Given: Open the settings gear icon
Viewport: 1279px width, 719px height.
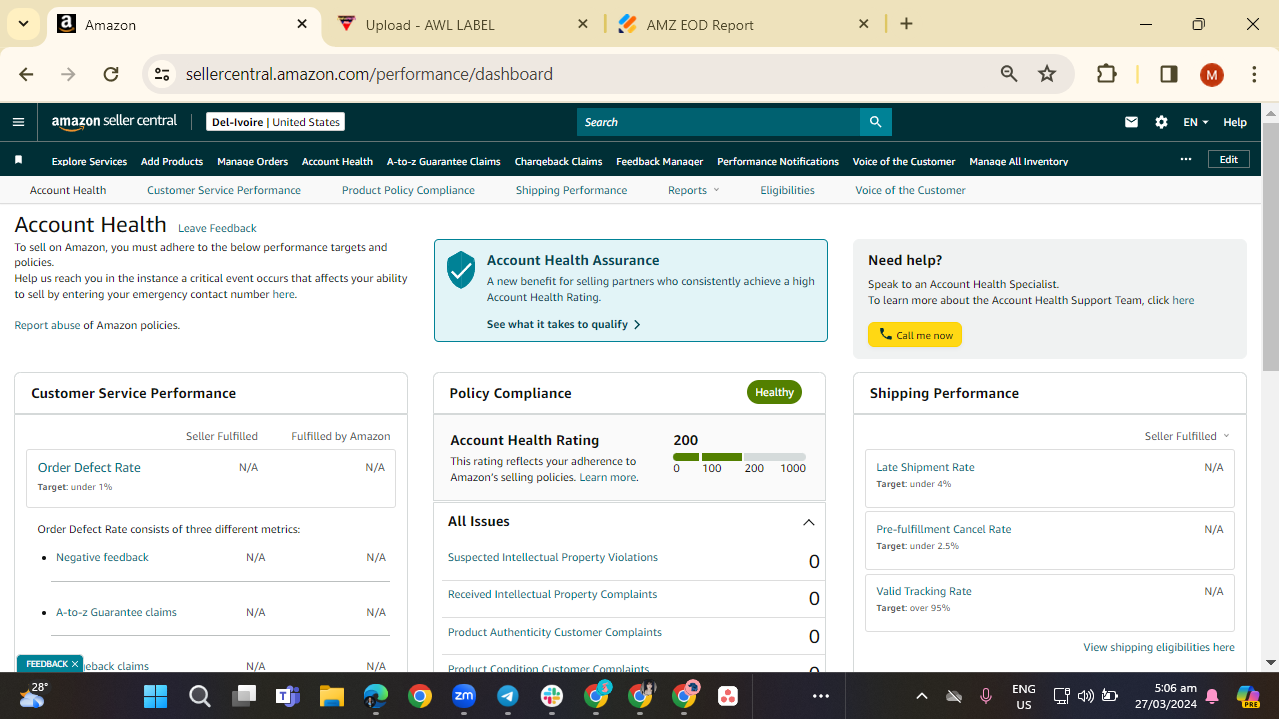Looking at the screenshot, I should tap(1161, 122).
